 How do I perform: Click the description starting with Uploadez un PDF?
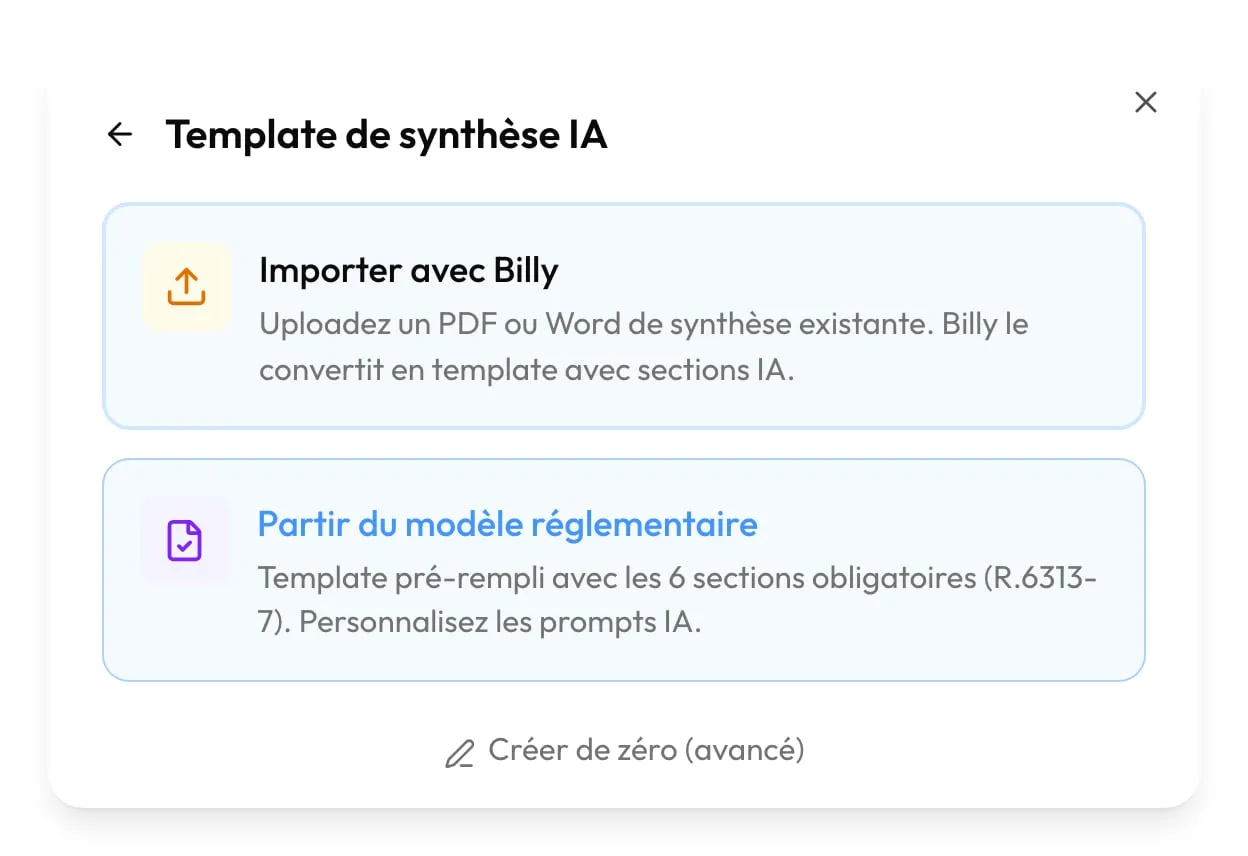point(644,347)
